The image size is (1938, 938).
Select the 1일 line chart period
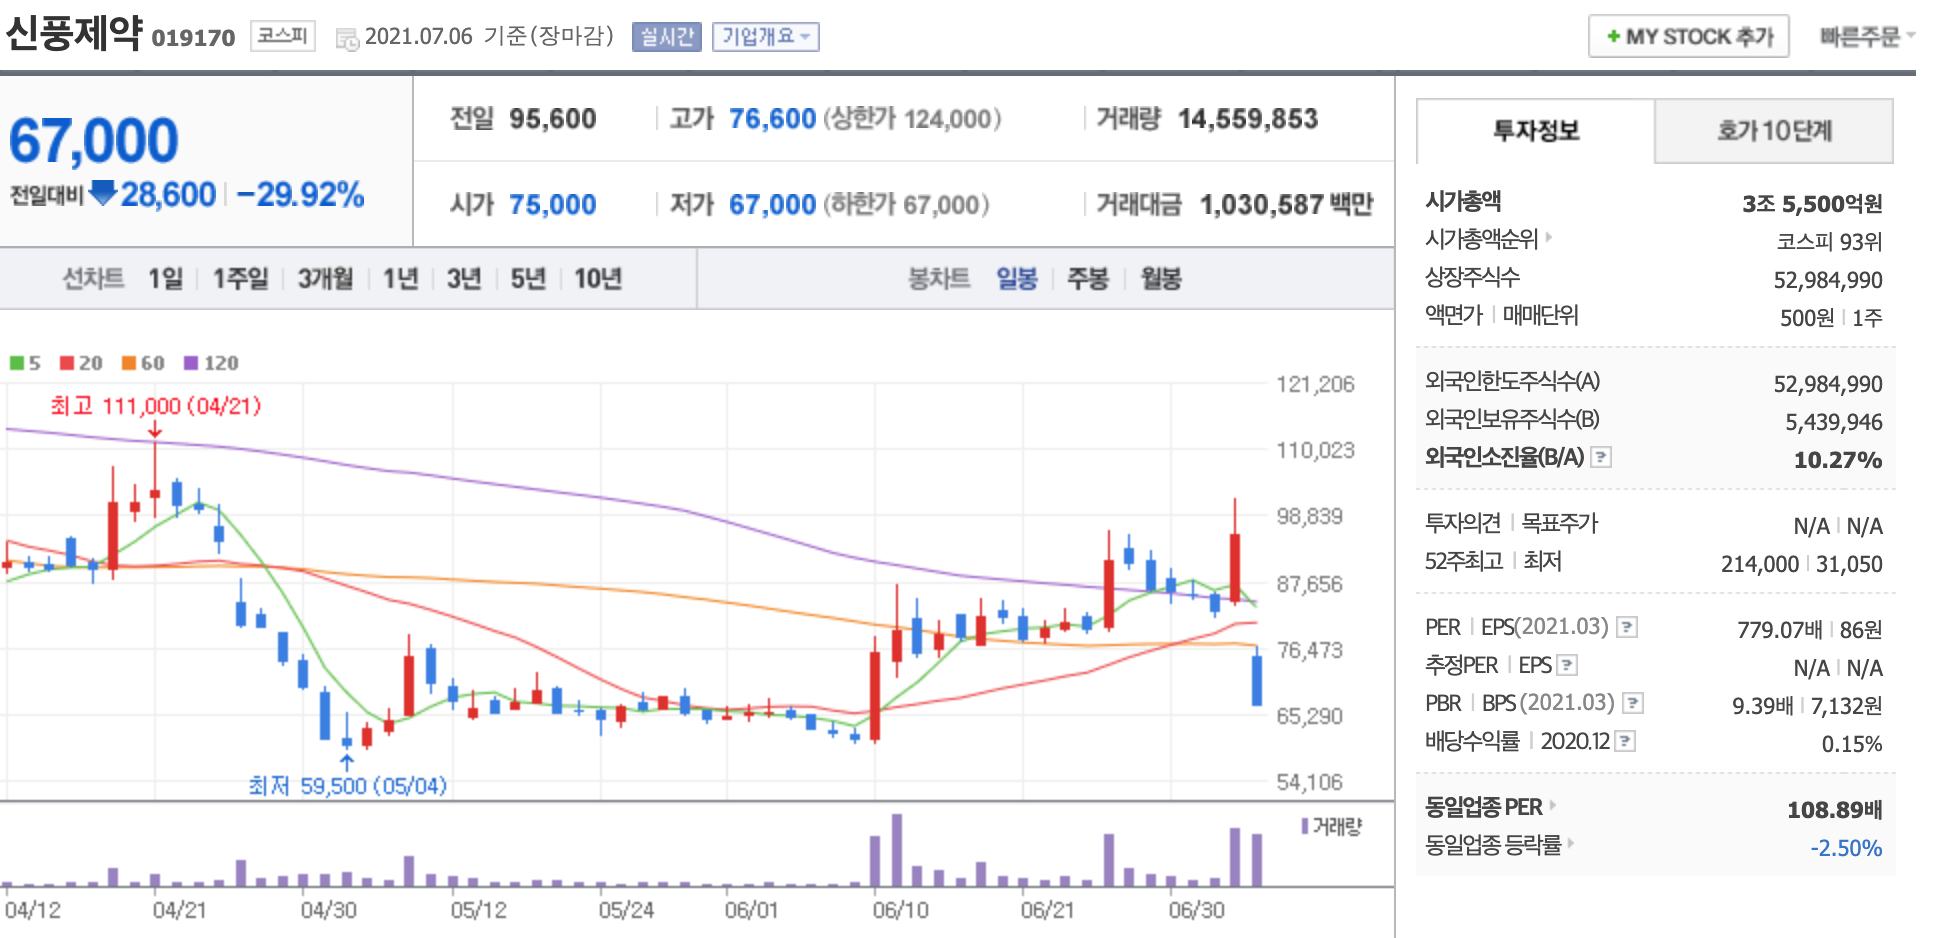pyautogui.click(x=166, y=278)
